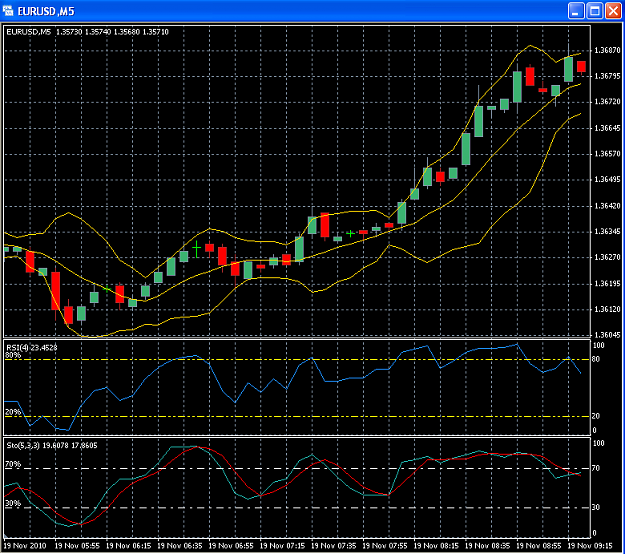Click the EURUSD,M5 OHLC header label
The image size is (625, 554).
pos(88,32)
